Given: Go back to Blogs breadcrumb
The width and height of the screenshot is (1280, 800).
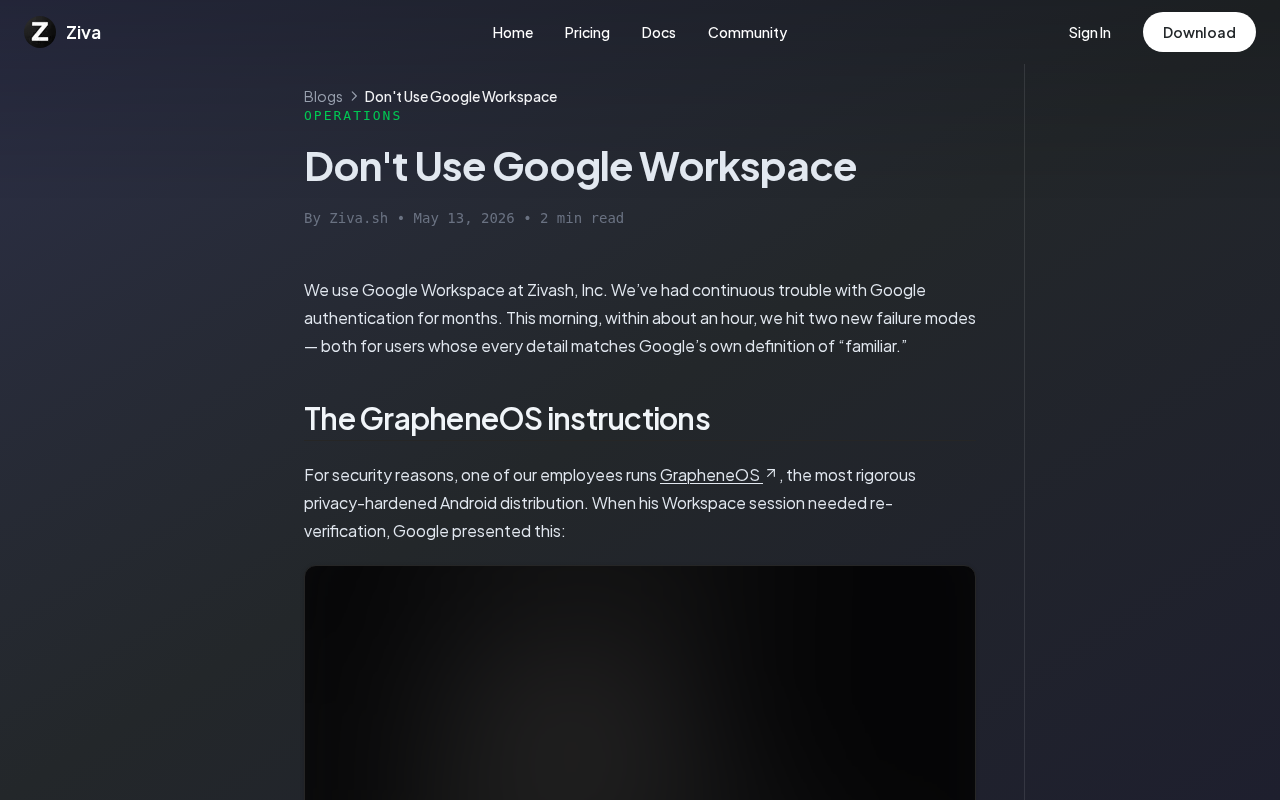Looking at the screenshot, I should click(323, 96).
